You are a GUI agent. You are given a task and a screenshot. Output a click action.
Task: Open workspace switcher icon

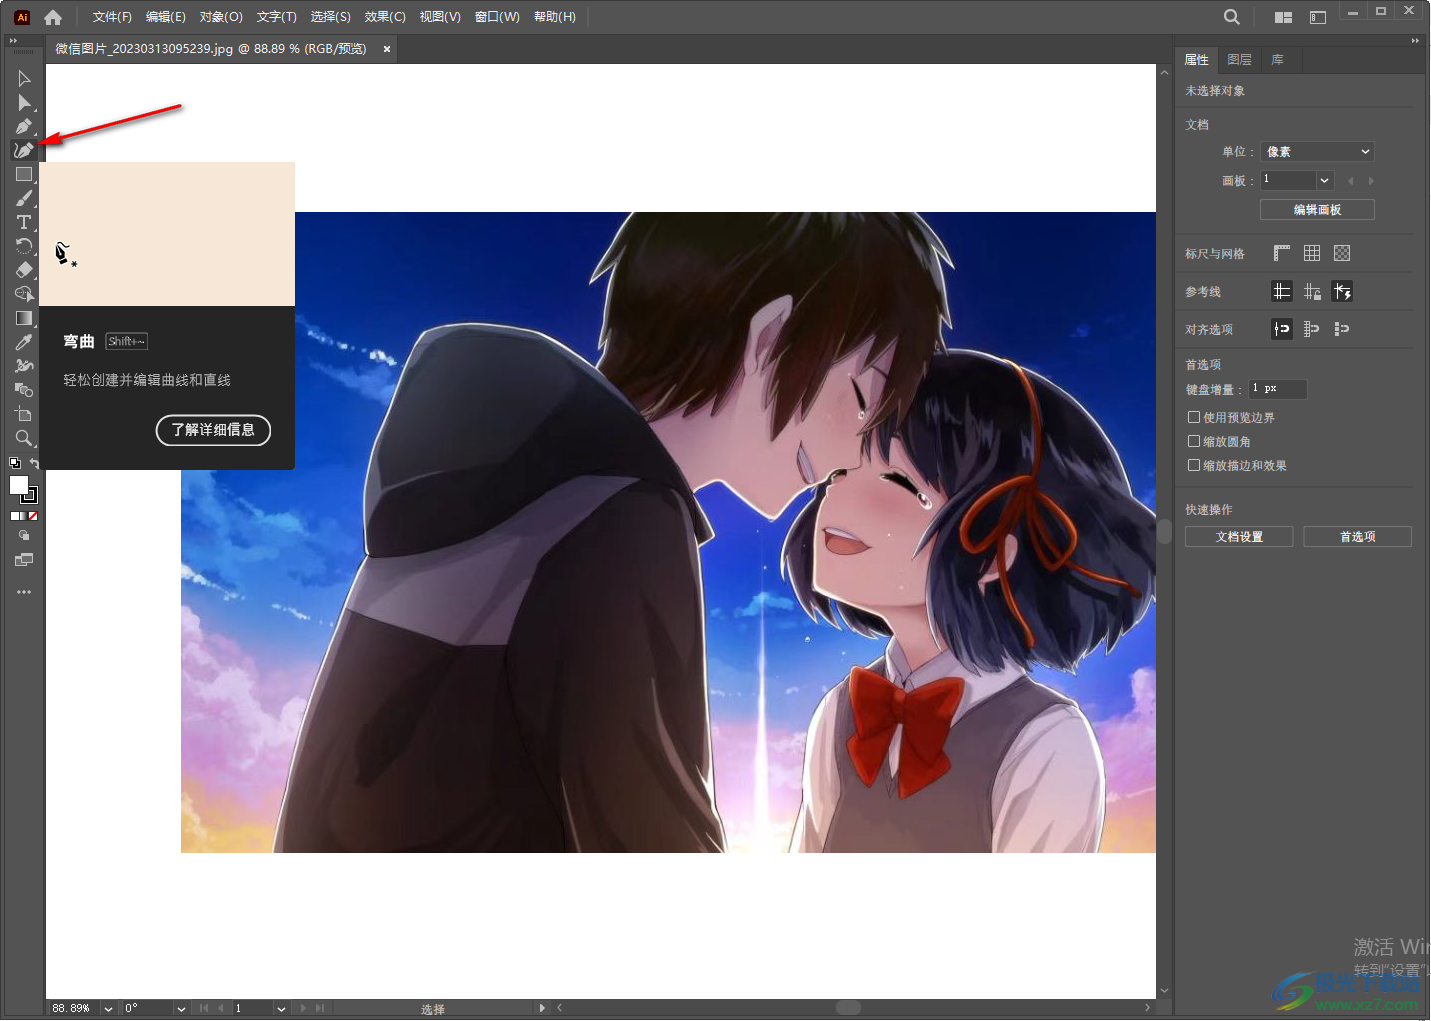click(x=1318, y=17)
